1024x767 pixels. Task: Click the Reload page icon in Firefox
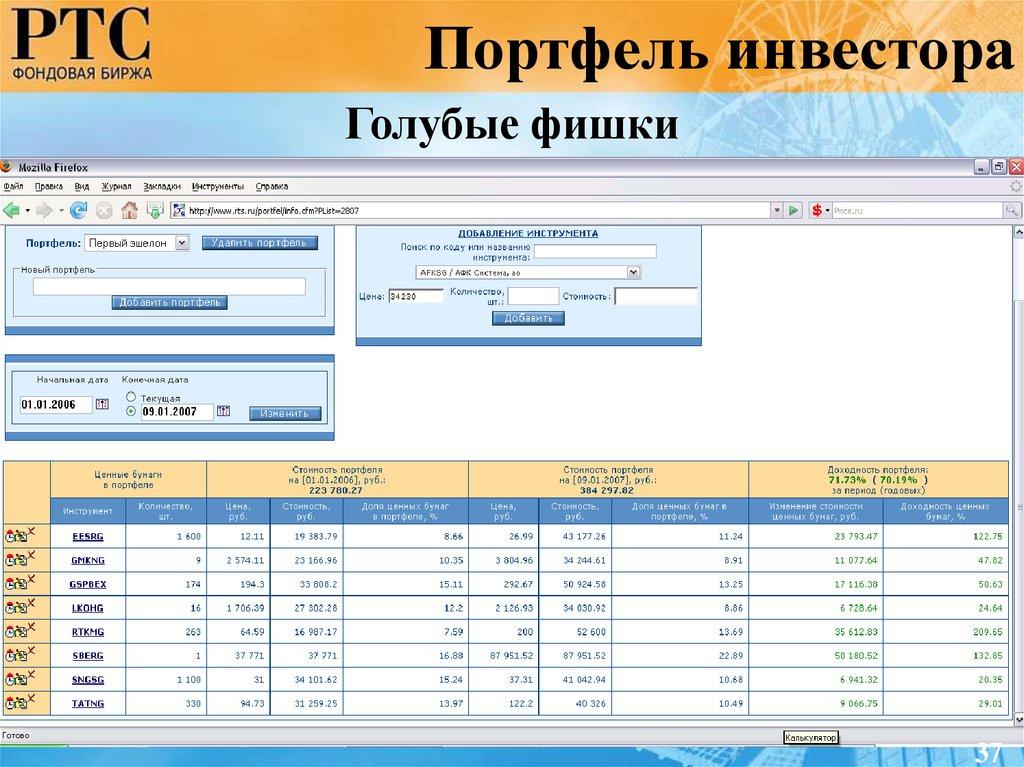click(77, 209)
